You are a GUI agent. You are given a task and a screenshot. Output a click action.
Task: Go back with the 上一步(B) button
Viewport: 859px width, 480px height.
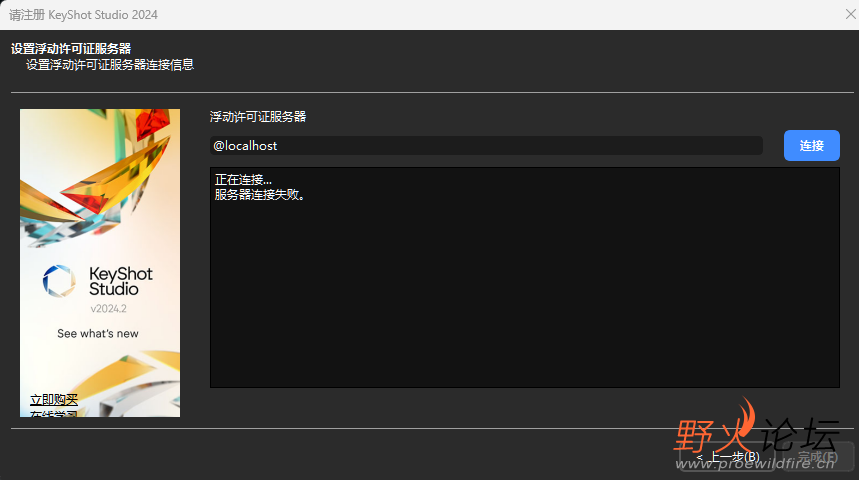click(x=728, y=456)
